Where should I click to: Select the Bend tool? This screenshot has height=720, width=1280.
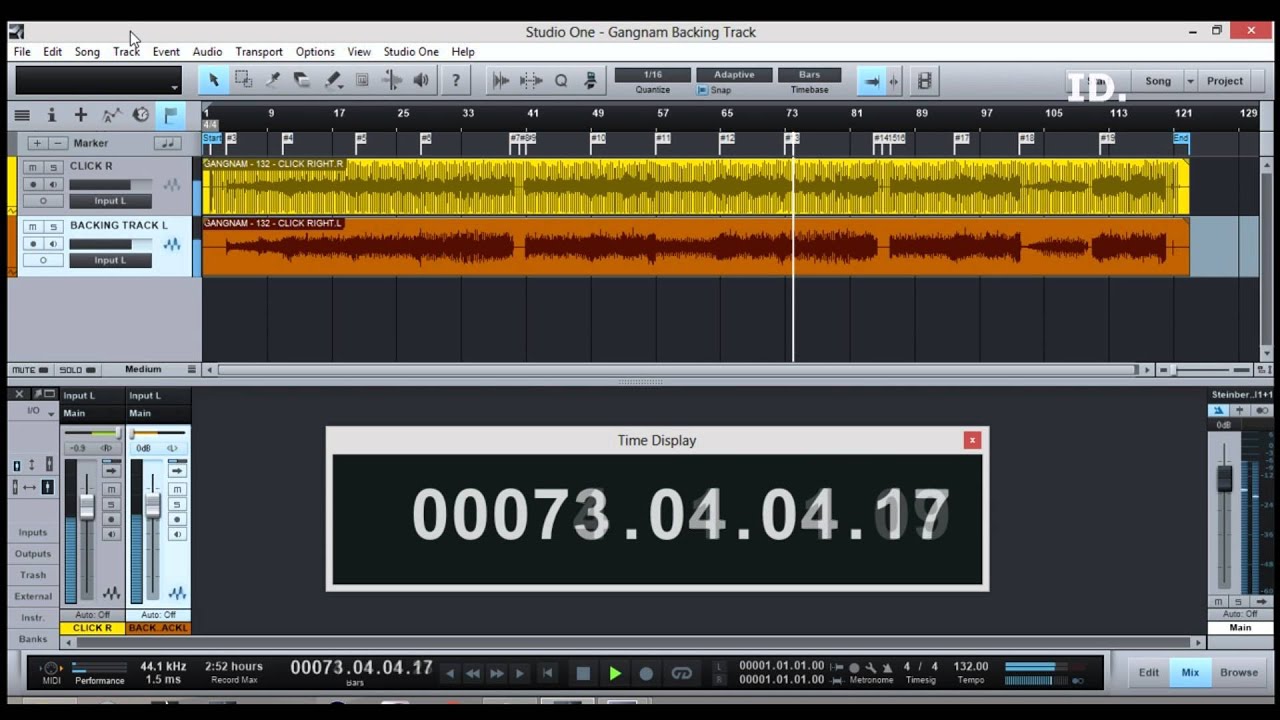point(392,81)
